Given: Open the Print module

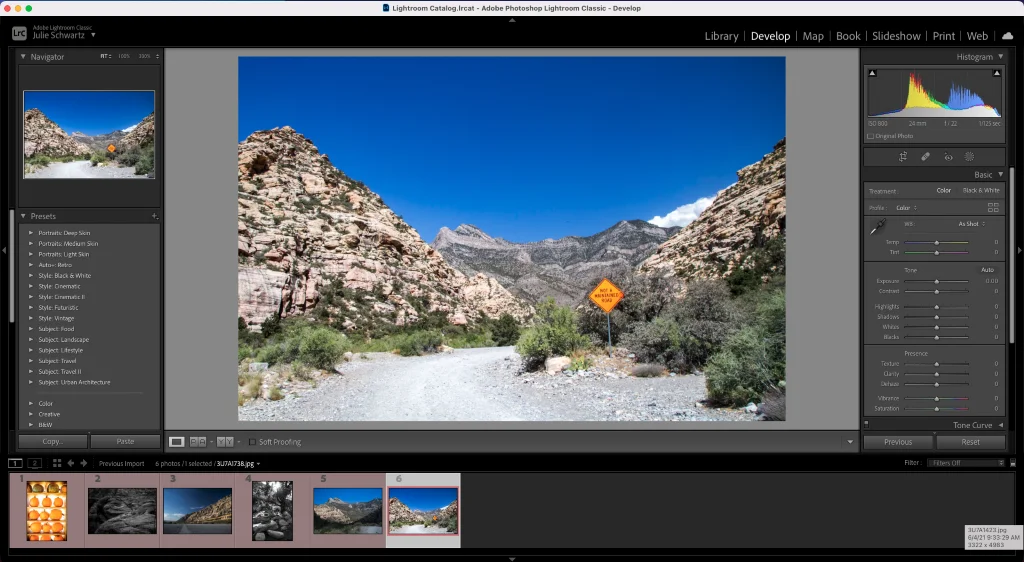Looking at the screenshot, I should tap(943, 36).
